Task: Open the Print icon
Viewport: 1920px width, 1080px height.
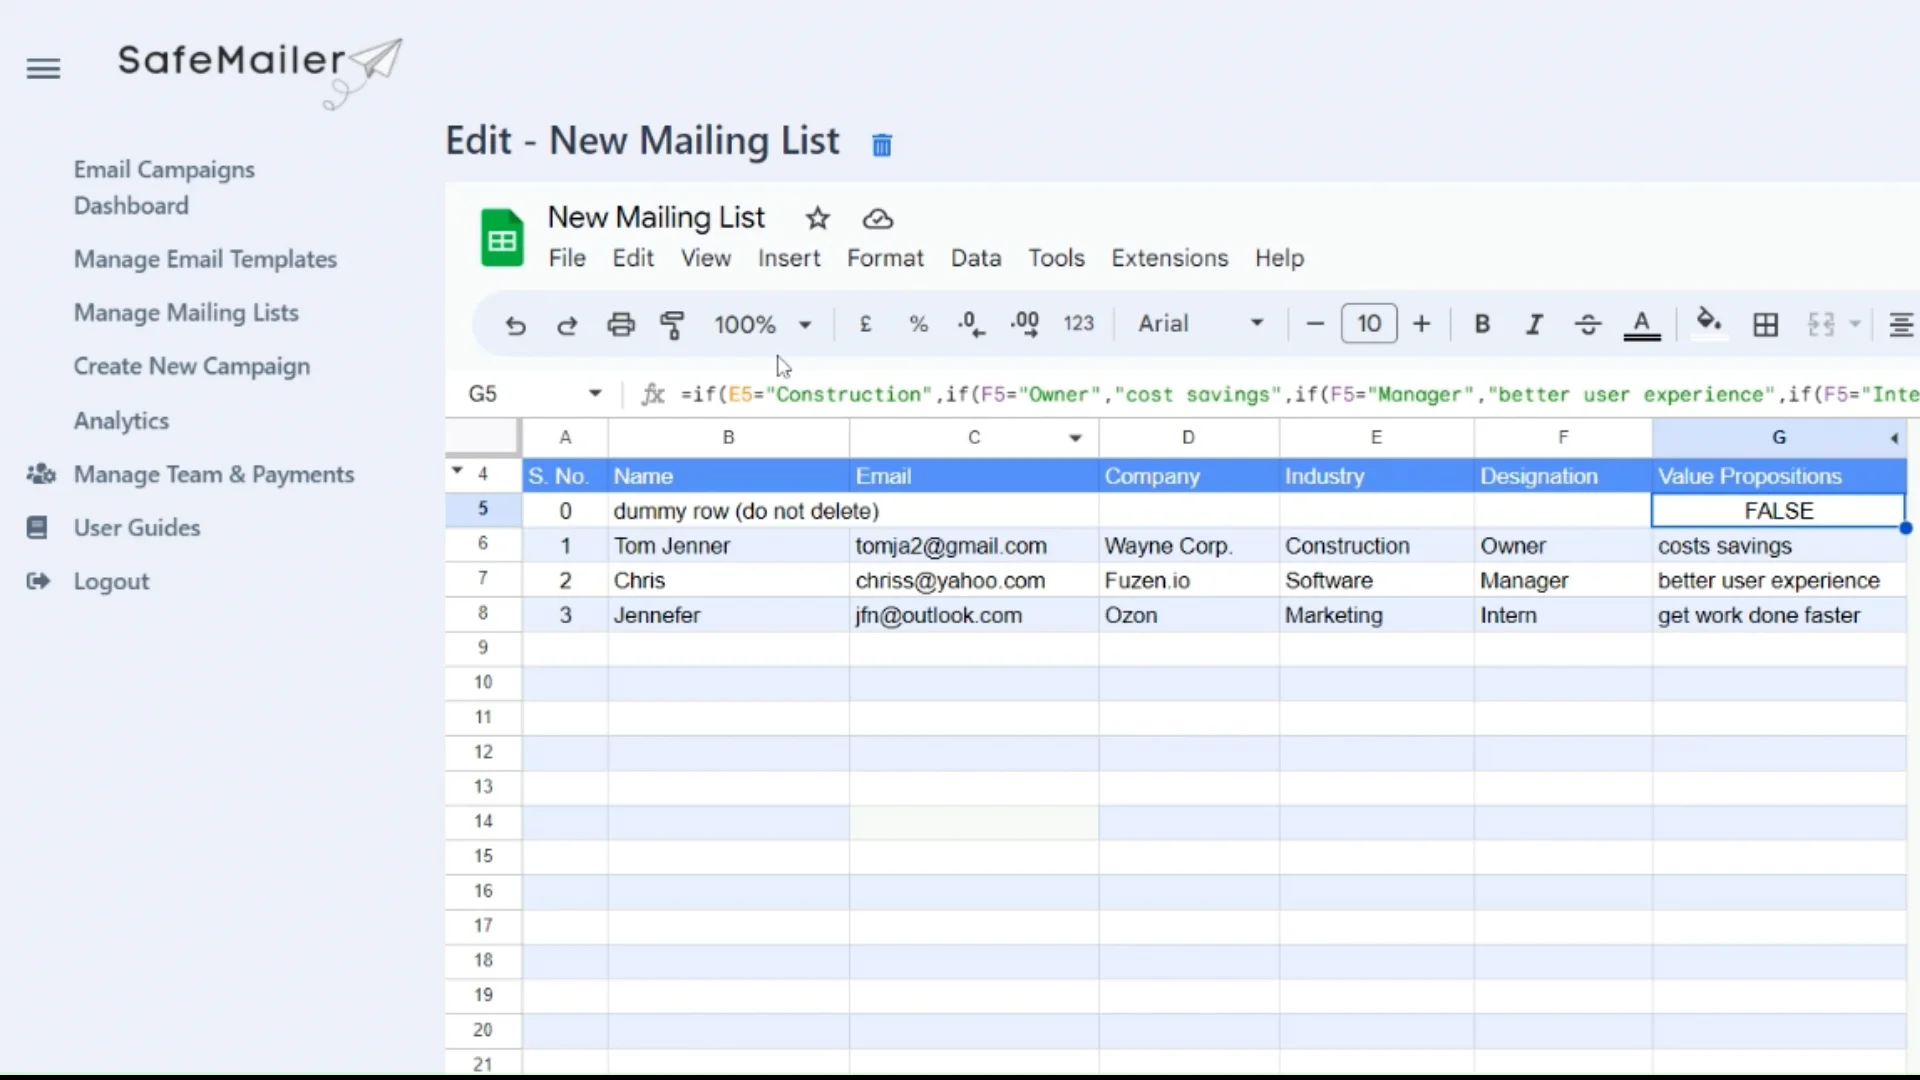Action: [x=621, y=324]
